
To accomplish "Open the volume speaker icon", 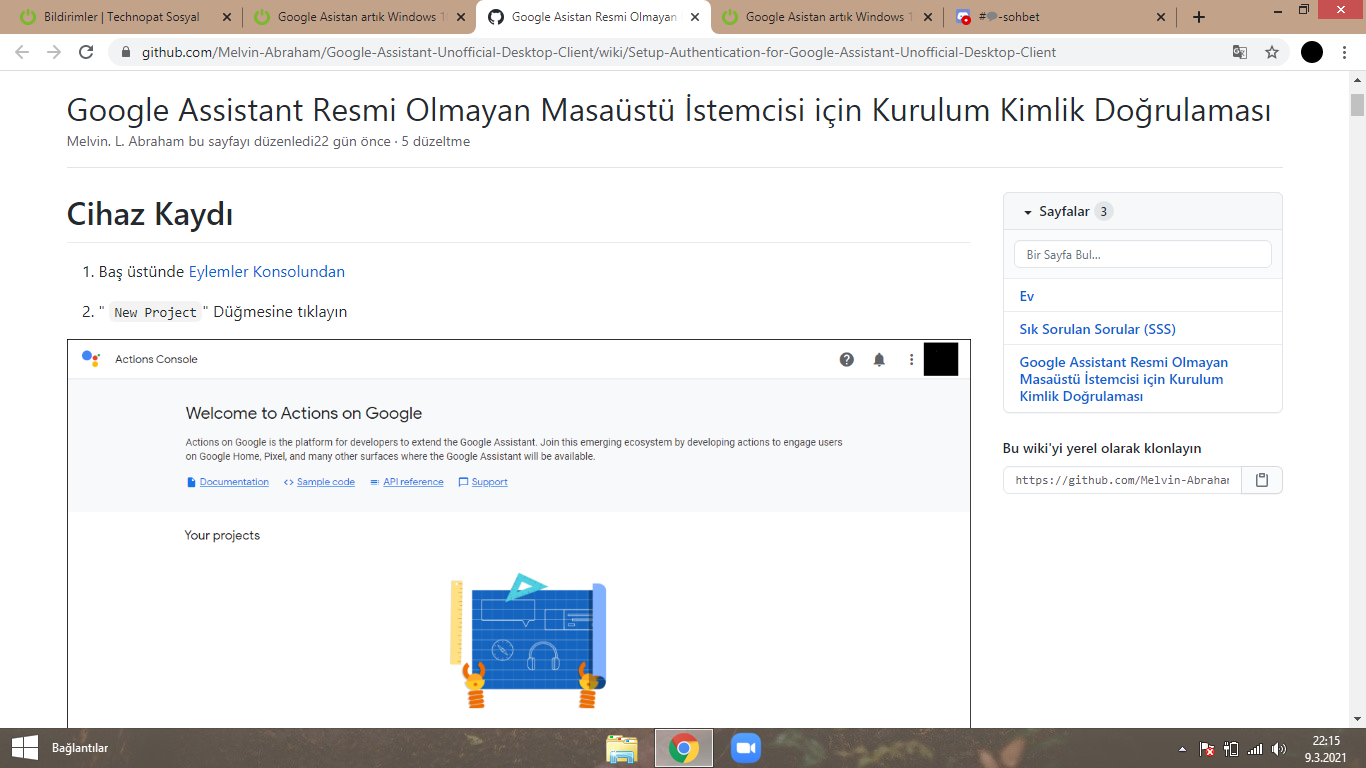I will click(x=1279, y=749).
